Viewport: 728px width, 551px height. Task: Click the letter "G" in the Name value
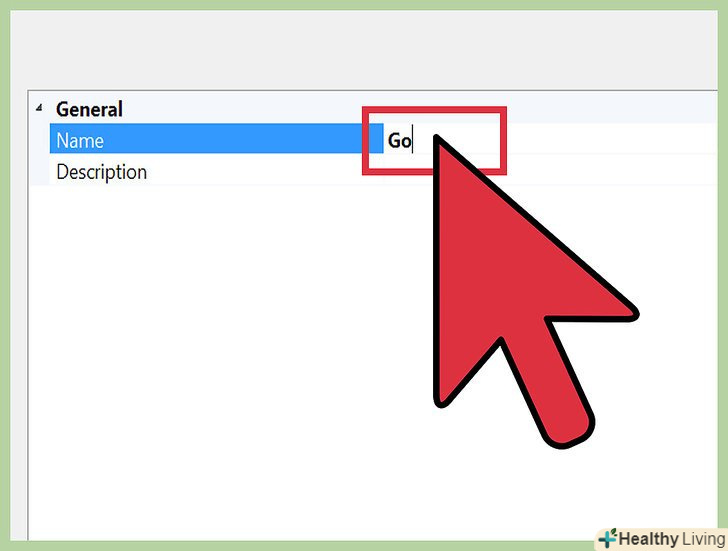click(x=394, y=141)
